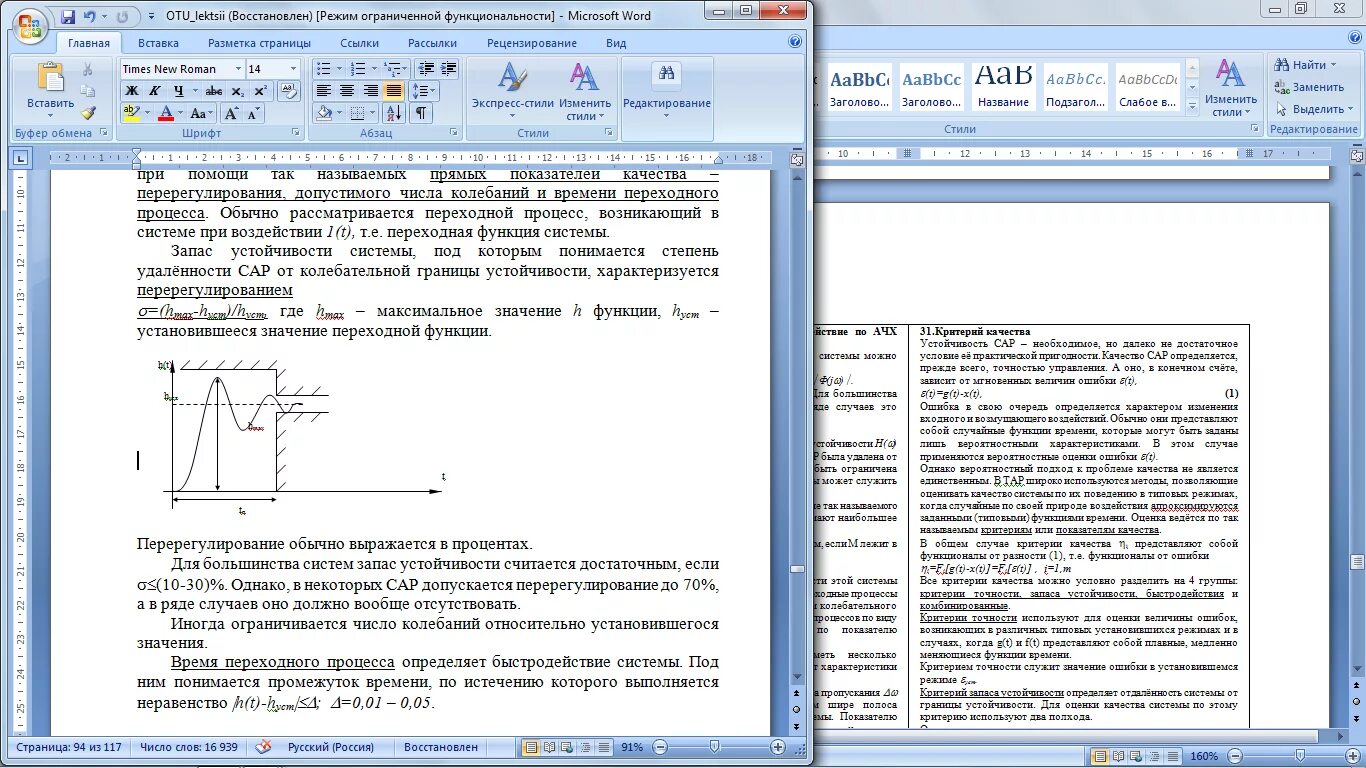Image resolution: width=1366 pixels, height=768 pixels.
Task: Click the Paste (Вставить) clipboard icon
Action: pos(50,77)
